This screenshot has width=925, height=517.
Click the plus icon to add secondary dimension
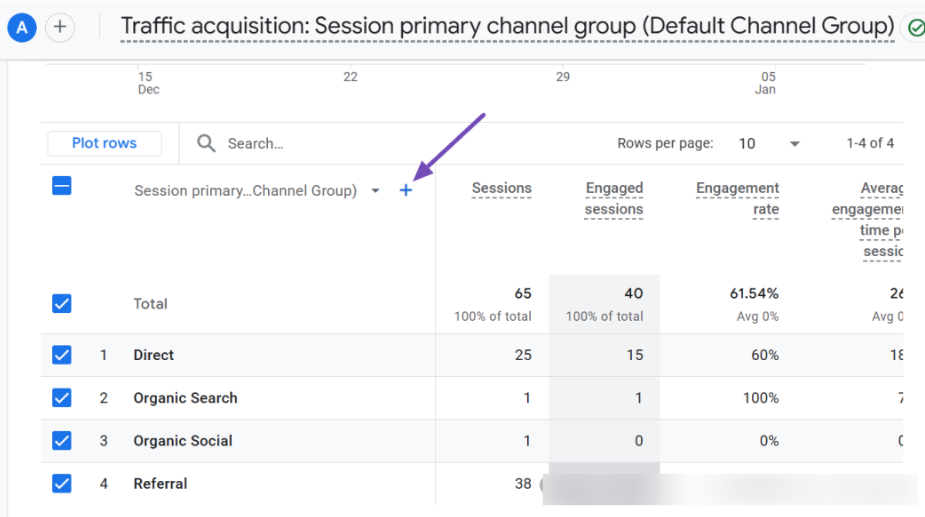[x=405, y=190]
